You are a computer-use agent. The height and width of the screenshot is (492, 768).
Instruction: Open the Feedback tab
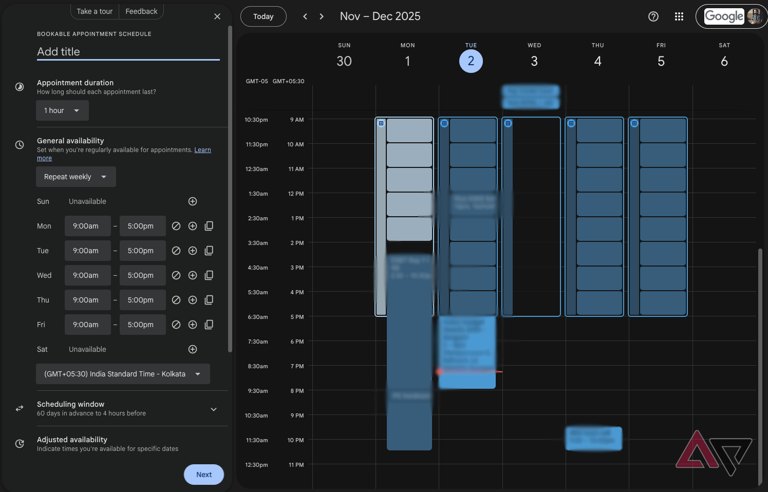(x=141, y=11)
